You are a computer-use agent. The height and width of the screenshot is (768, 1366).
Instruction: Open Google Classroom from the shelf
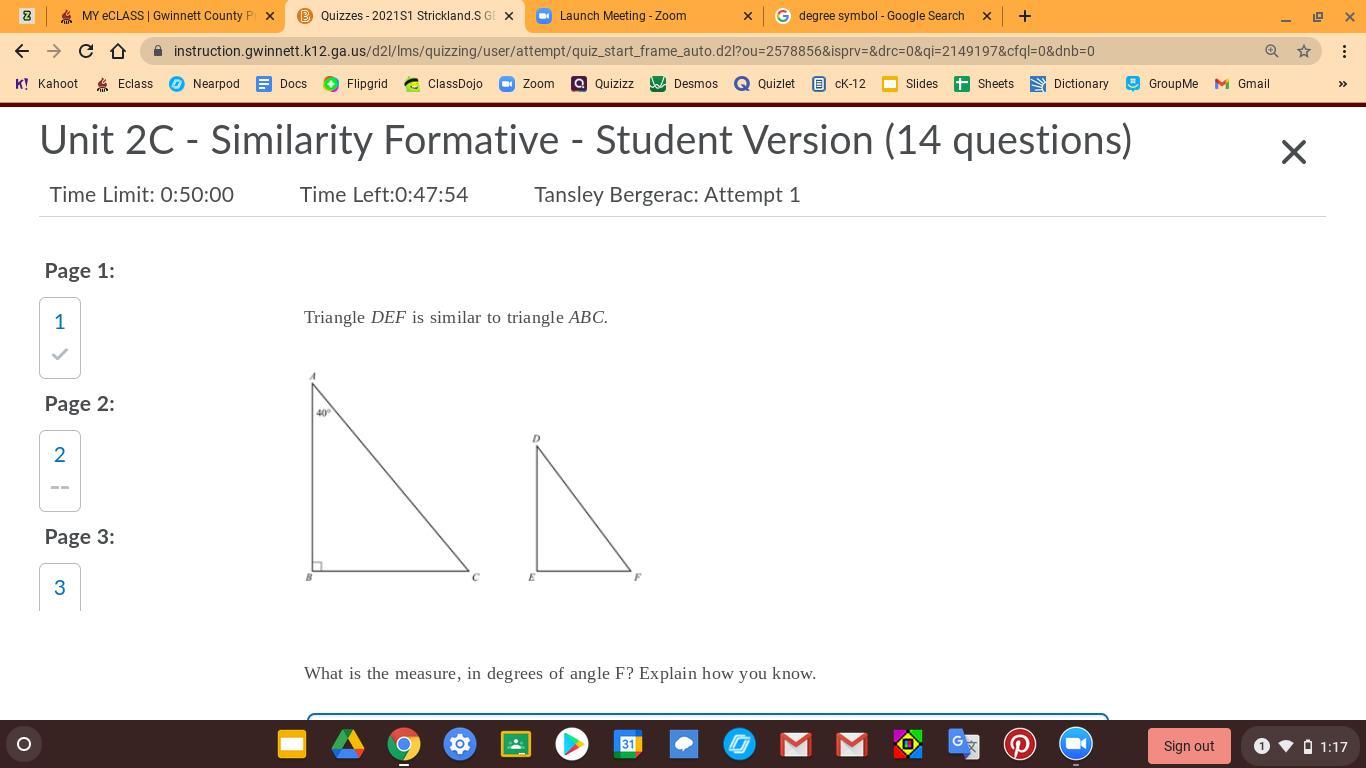516,744
